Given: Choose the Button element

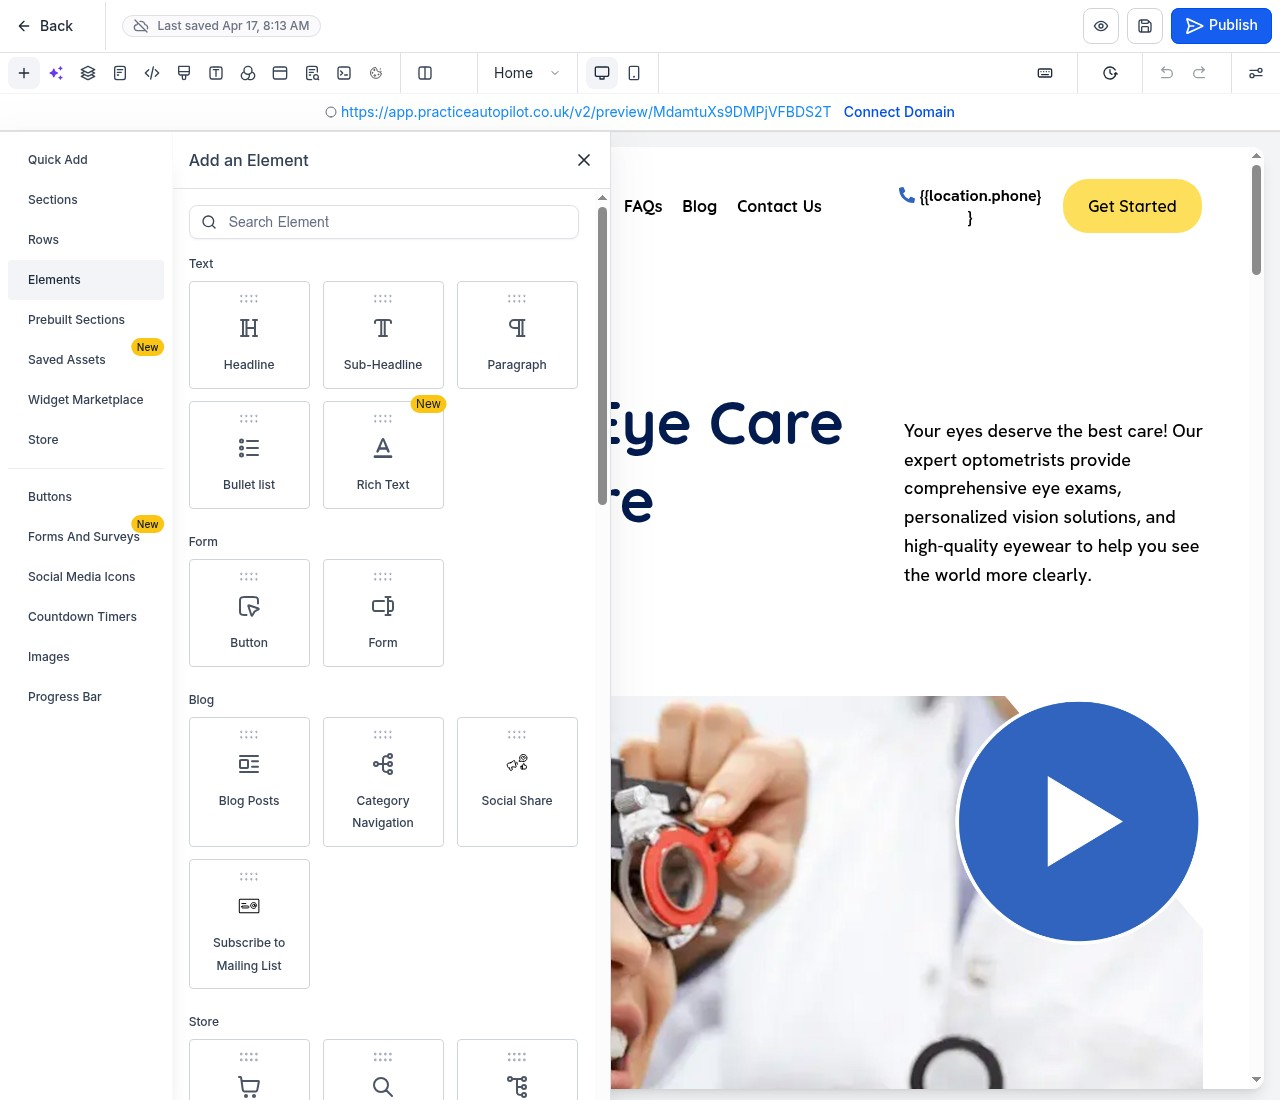Looking at the screenshot, I should (x=249, y=613).
